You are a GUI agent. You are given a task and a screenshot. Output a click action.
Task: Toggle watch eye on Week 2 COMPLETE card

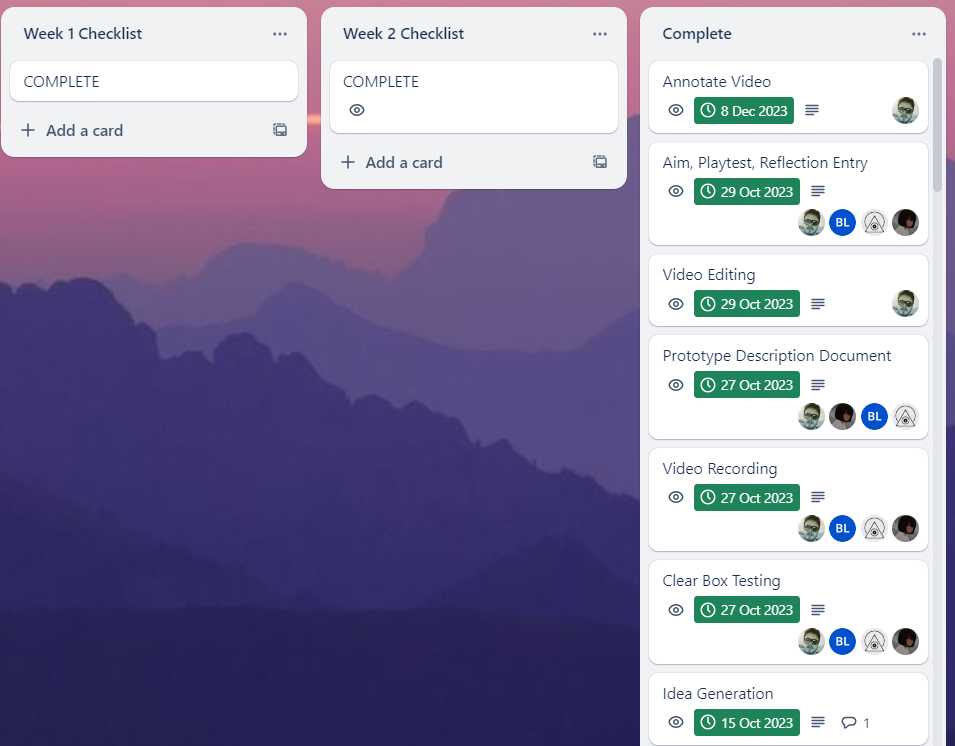click(357, 110)
